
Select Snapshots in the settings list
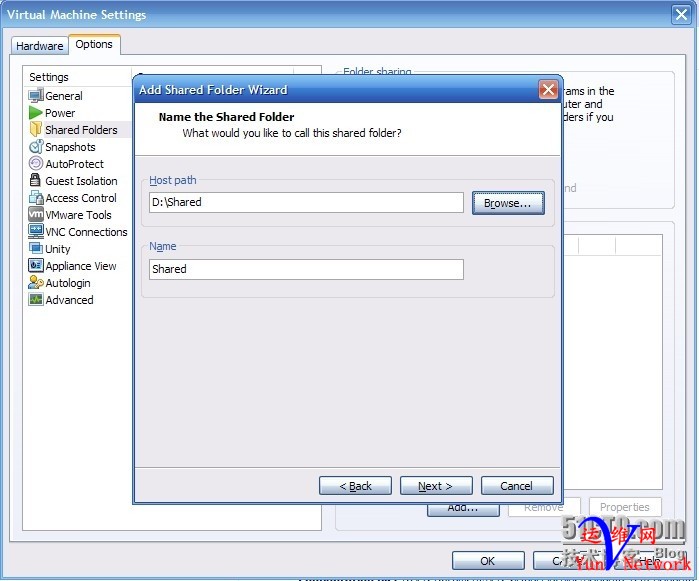click(70, 147)
